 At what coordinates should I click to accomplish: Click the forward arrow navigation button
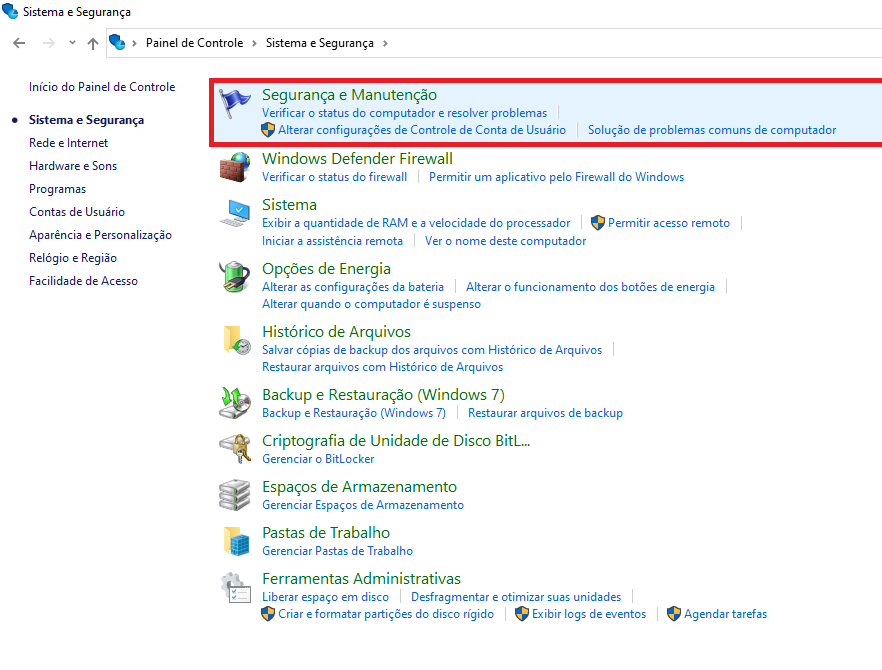click(49, 43)
